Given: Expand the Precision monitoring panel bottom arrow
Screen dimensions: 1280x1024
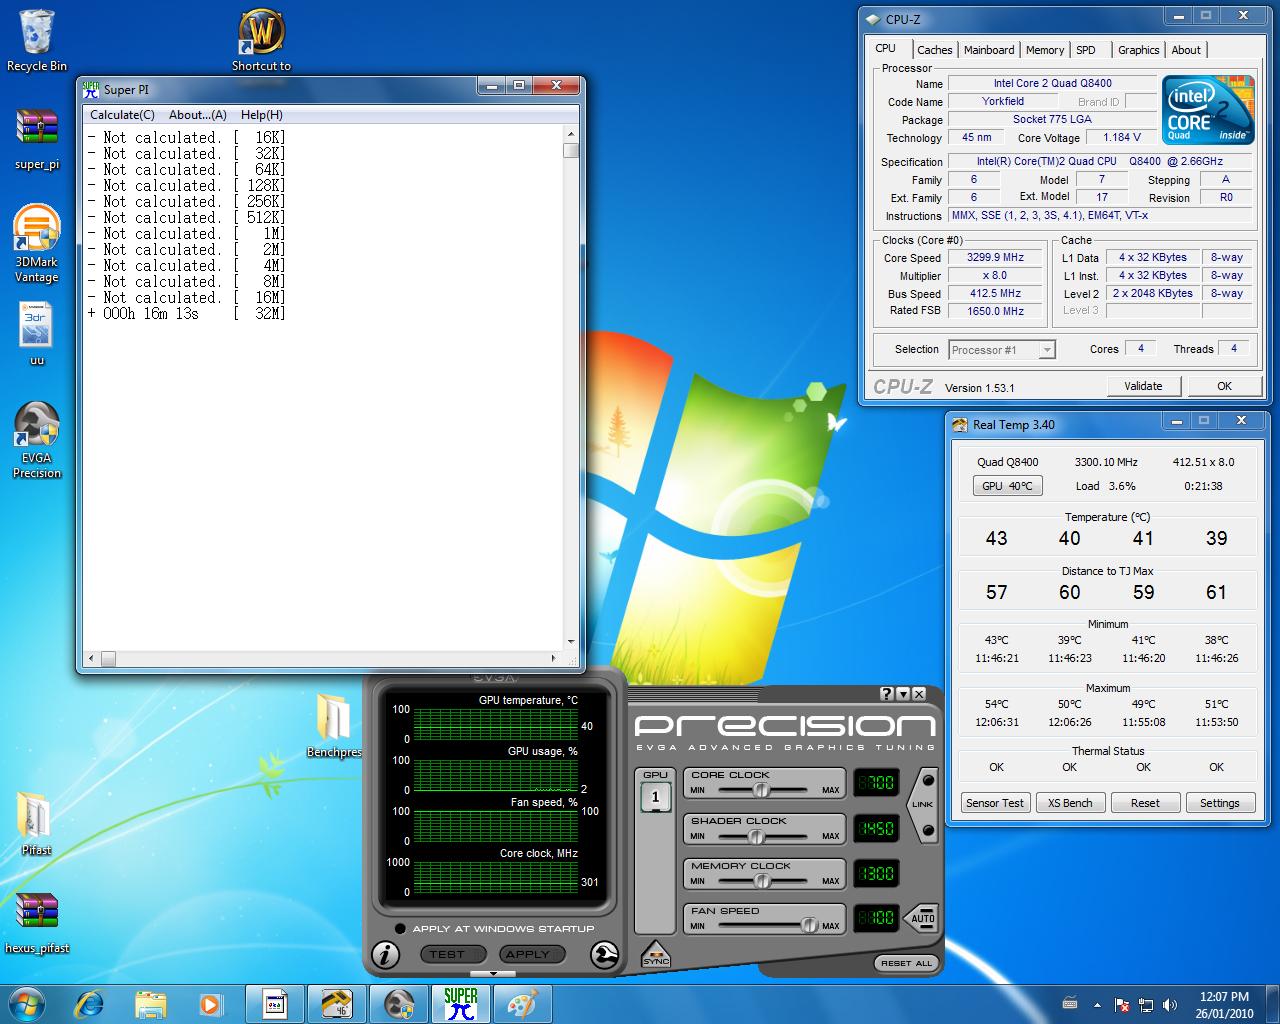Looking at the screenshot, I should click(x=492, y=973).
